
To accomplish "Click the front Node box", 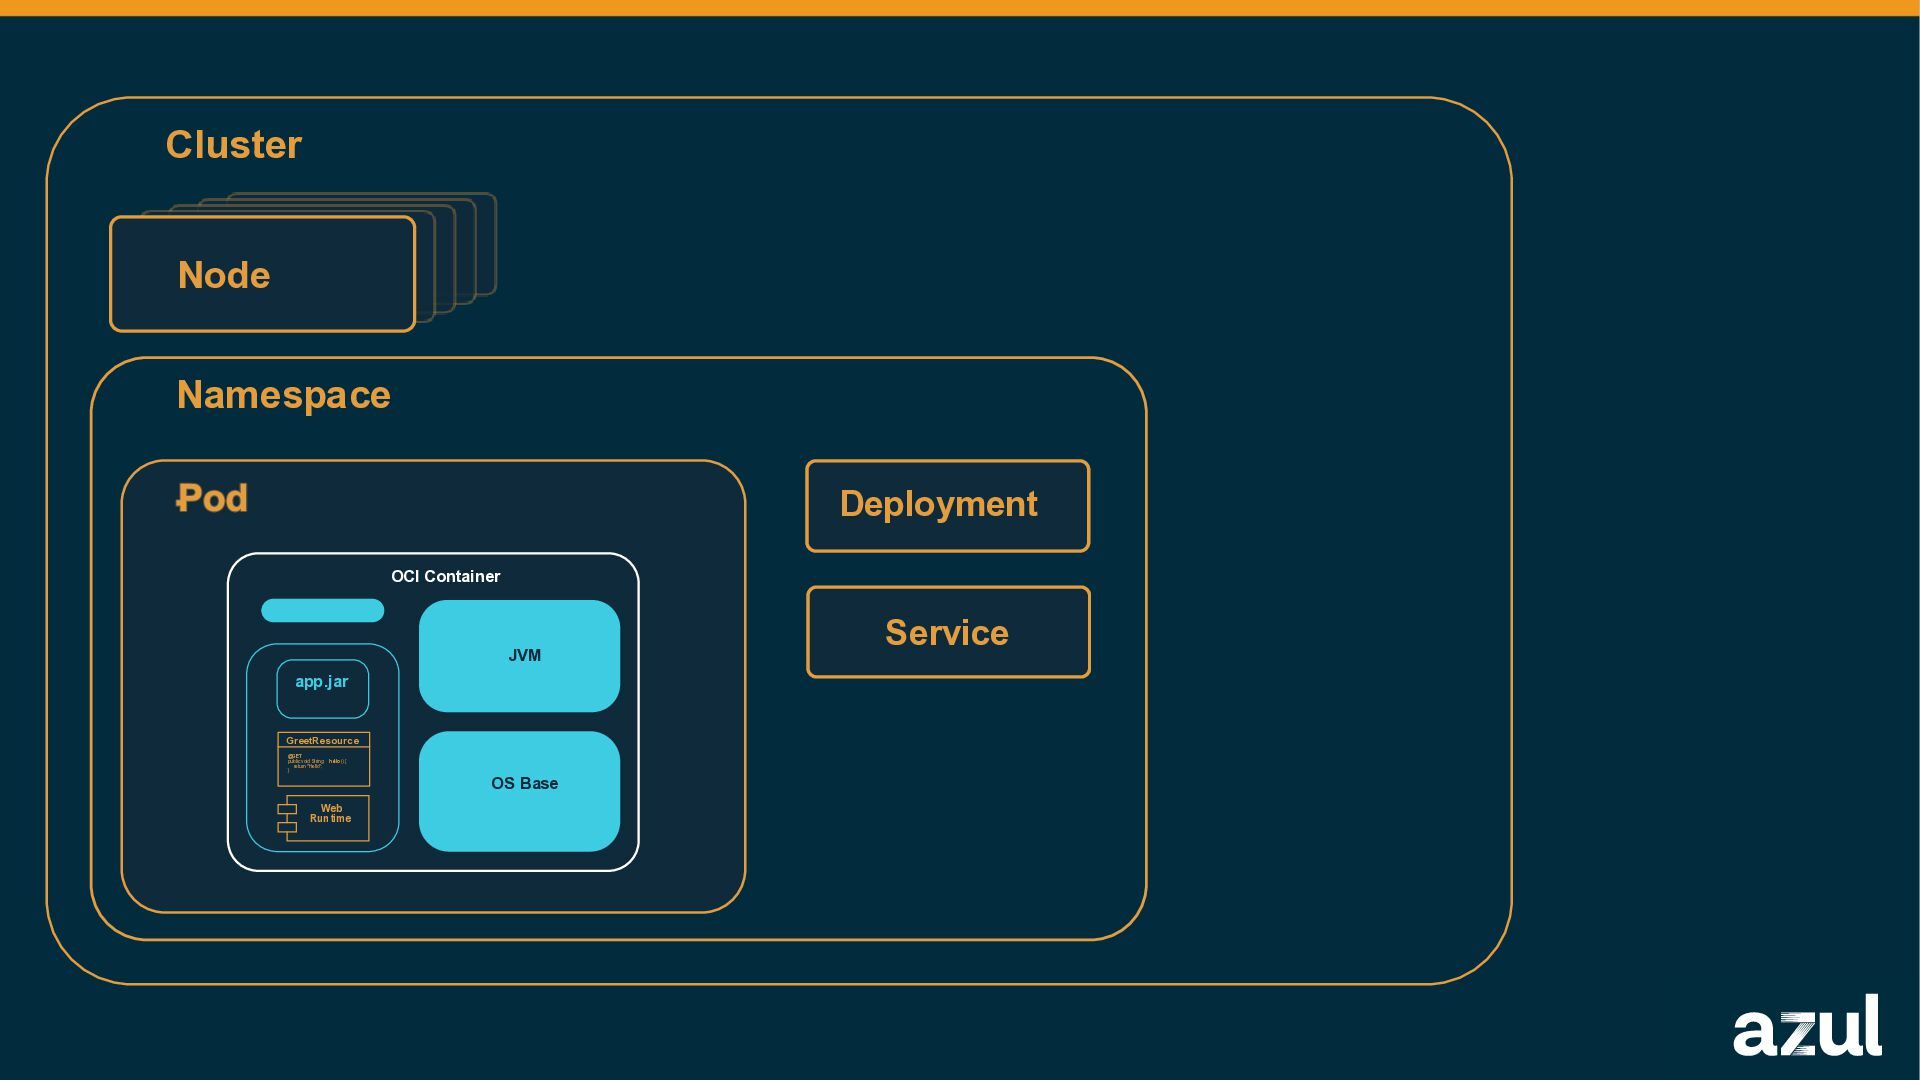I will click(x=262, y=274).
